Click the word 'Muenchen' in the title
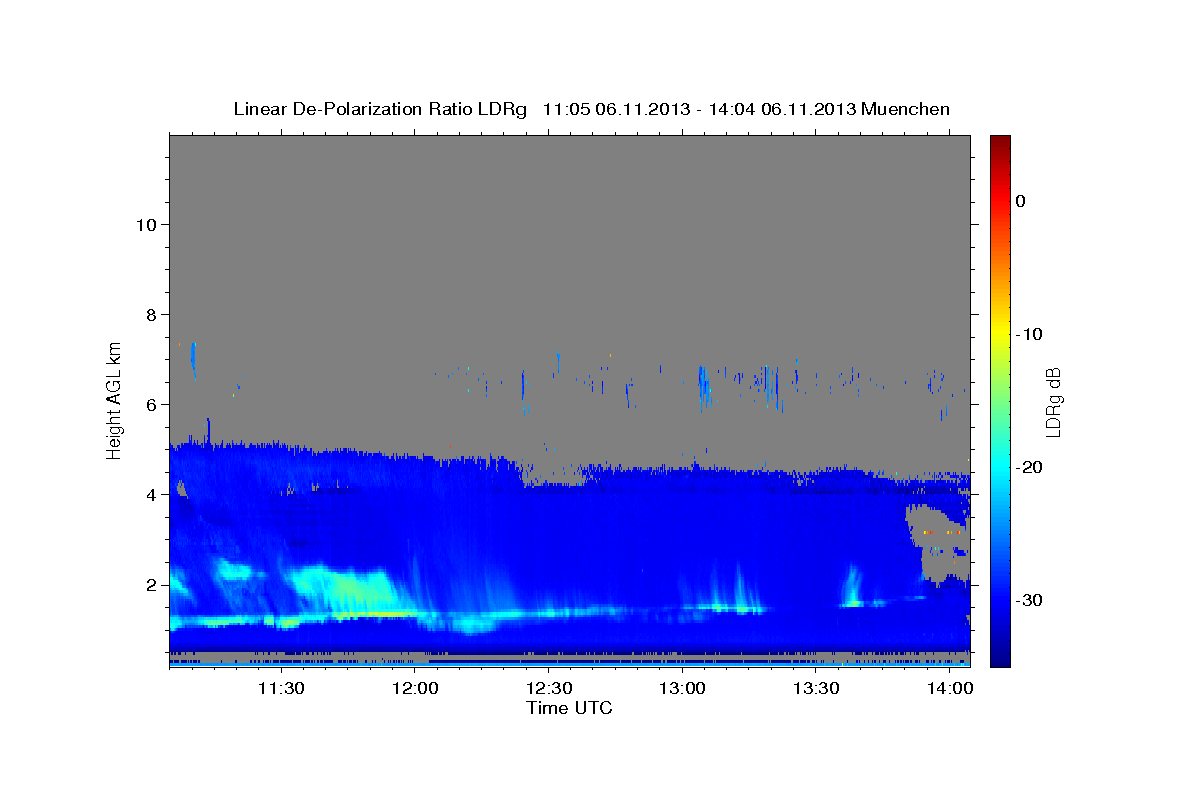 coord(906,109)
